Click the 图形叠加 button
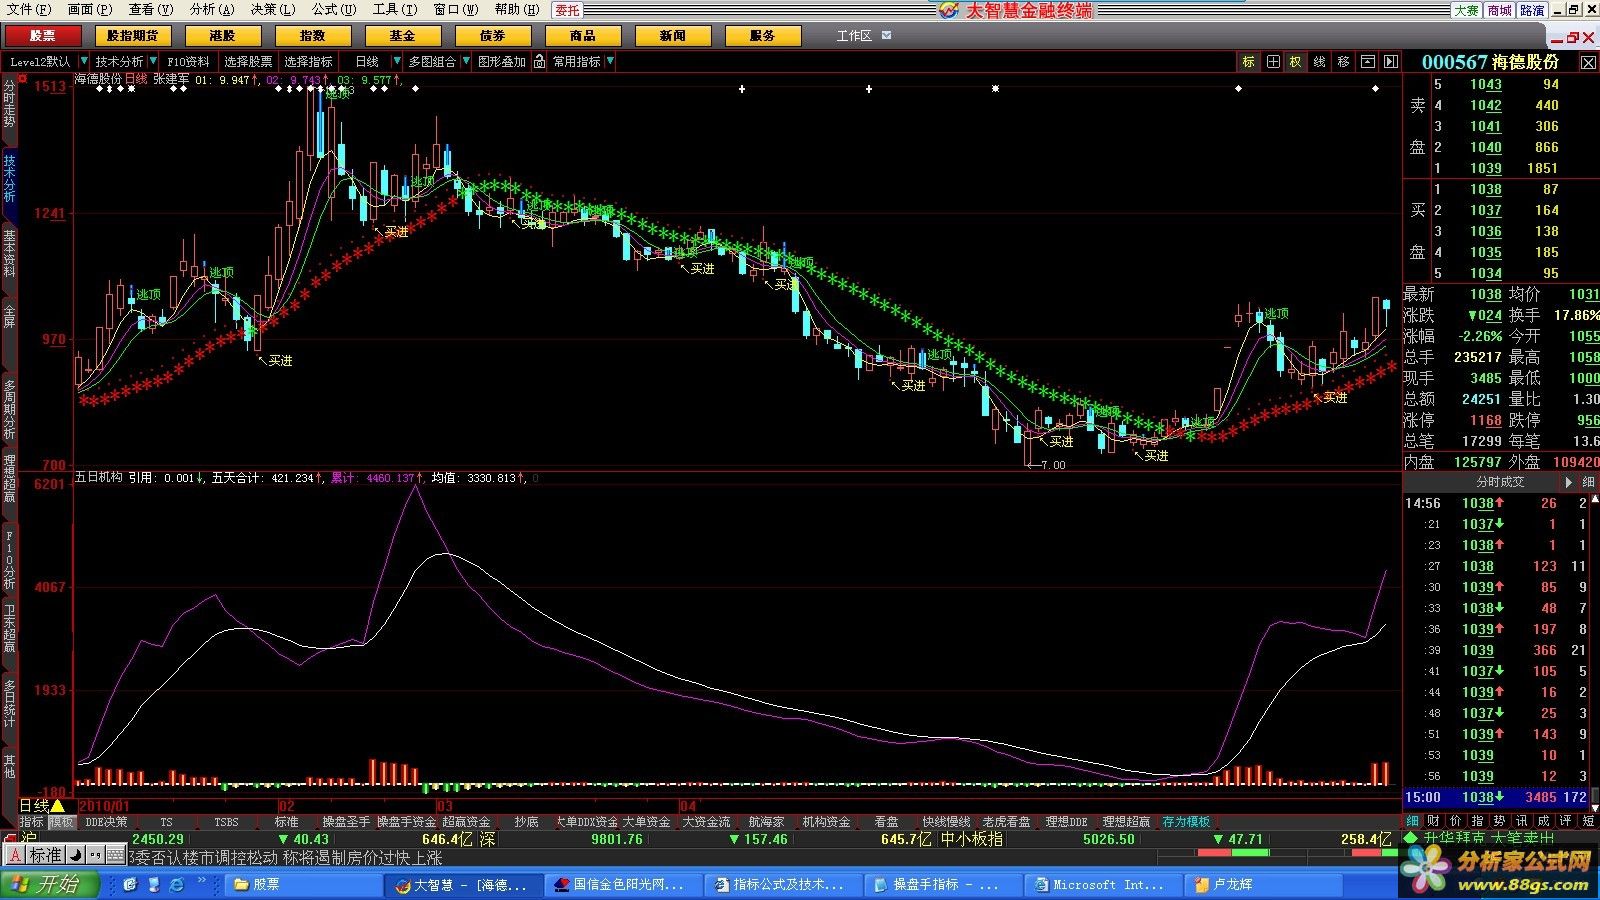Screen dimensions: 1600x900 click(501, 62)
